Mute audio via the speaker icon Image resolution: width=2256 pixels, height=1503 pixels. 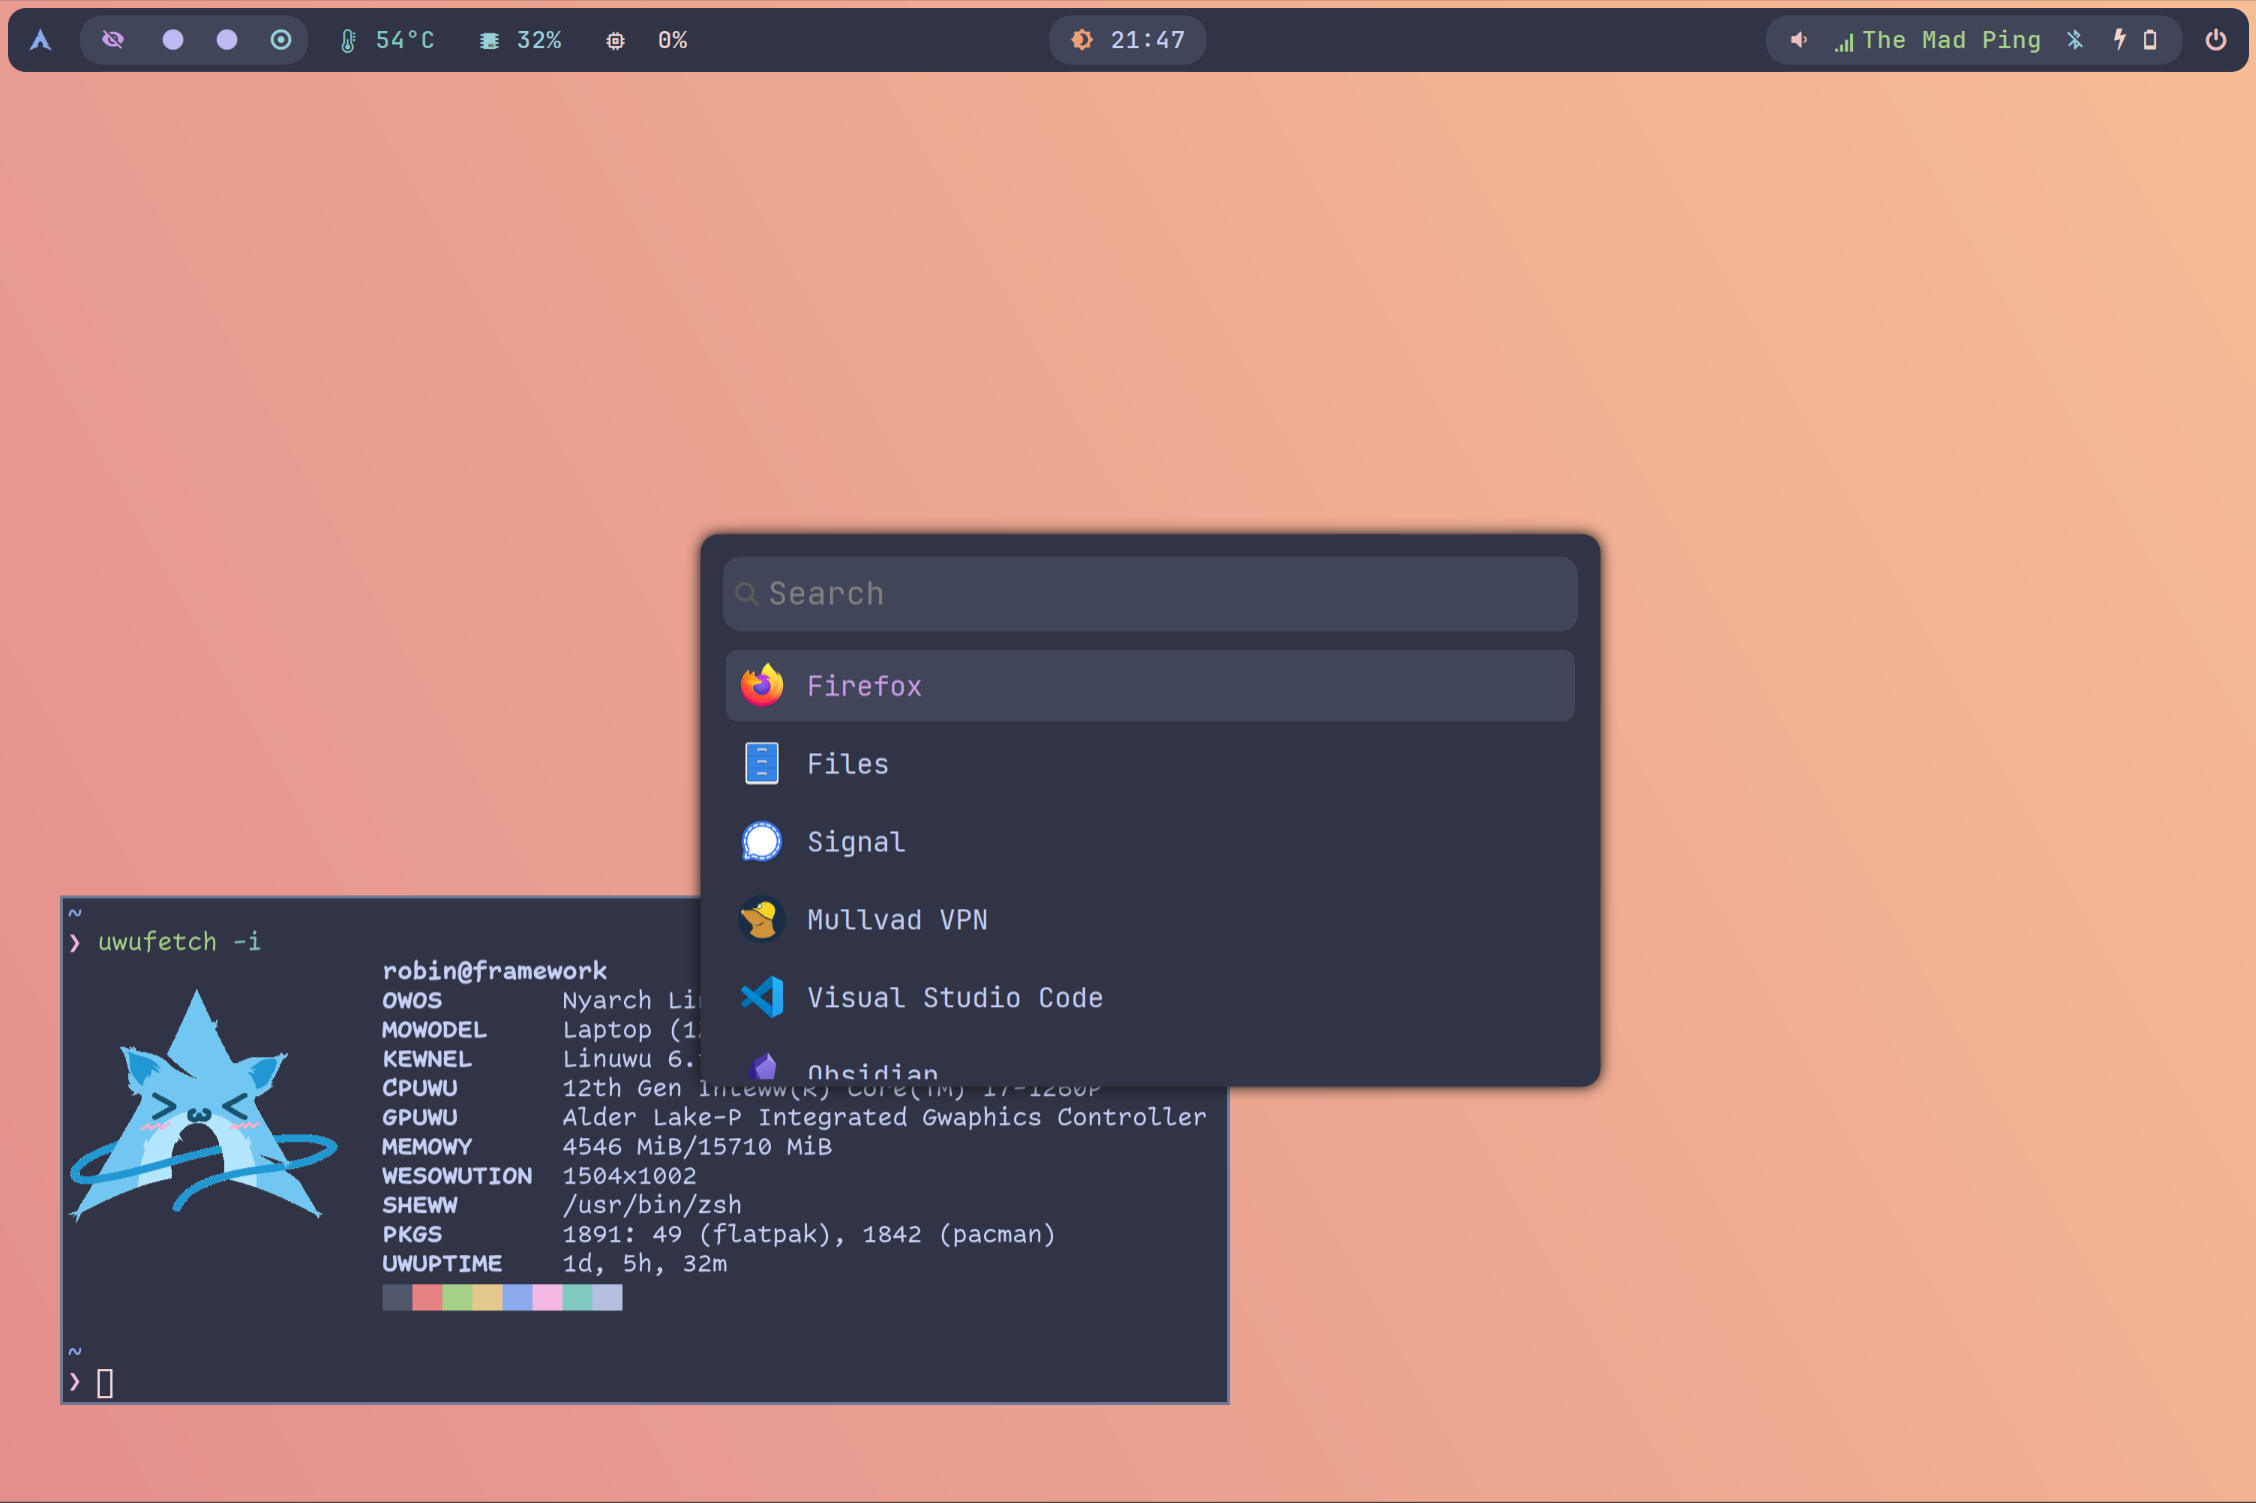pyautogui.click(x=1798, y=40)
